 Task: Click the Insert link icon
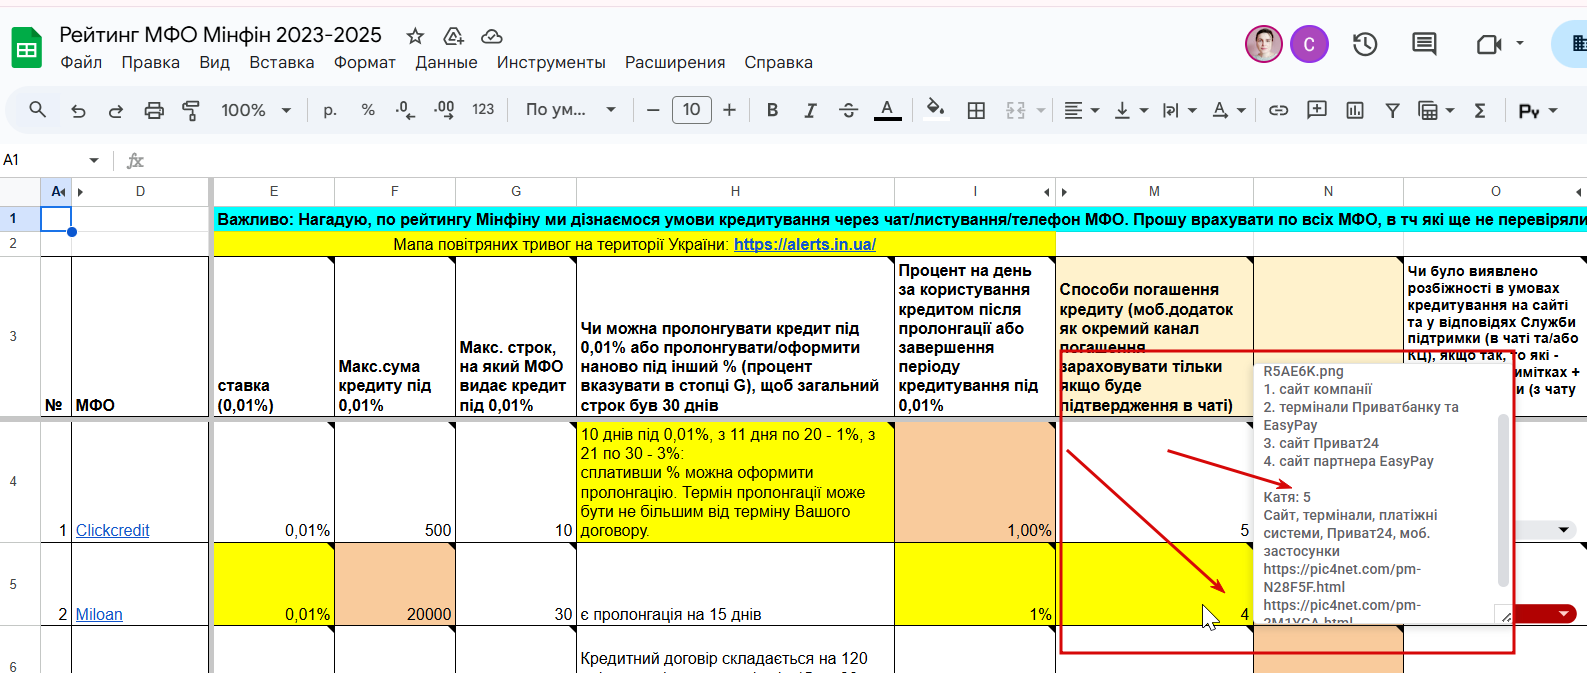pyautogui.click(x=1278, y=111)
